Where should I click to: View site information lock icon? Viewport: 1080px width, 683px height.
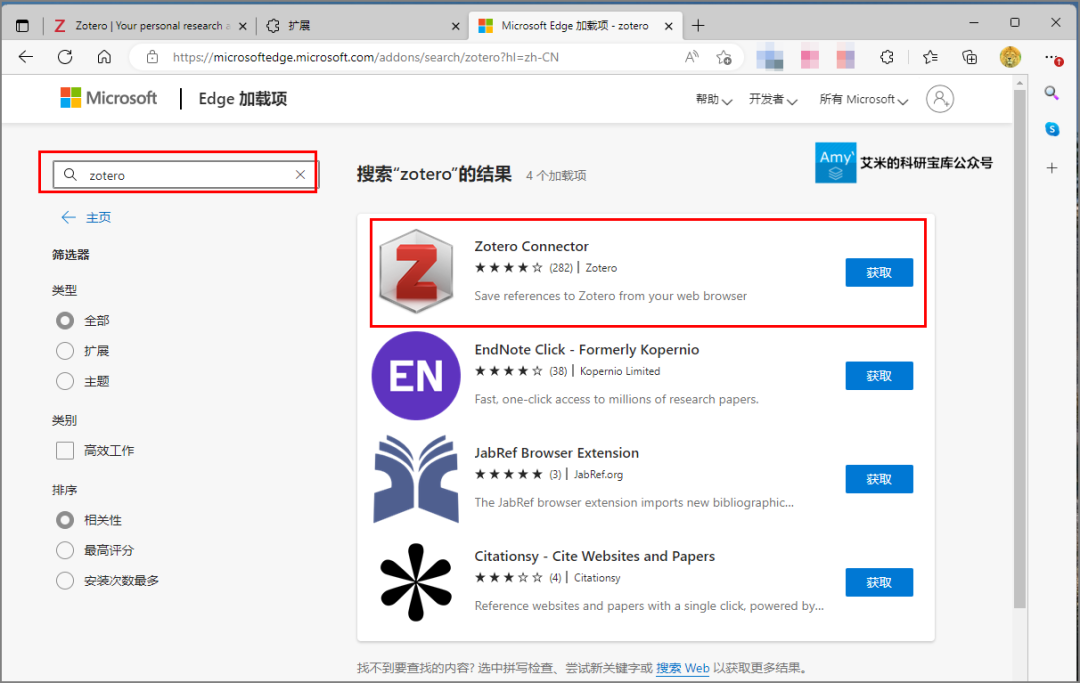pyautogui.click(x=152, y=57)
